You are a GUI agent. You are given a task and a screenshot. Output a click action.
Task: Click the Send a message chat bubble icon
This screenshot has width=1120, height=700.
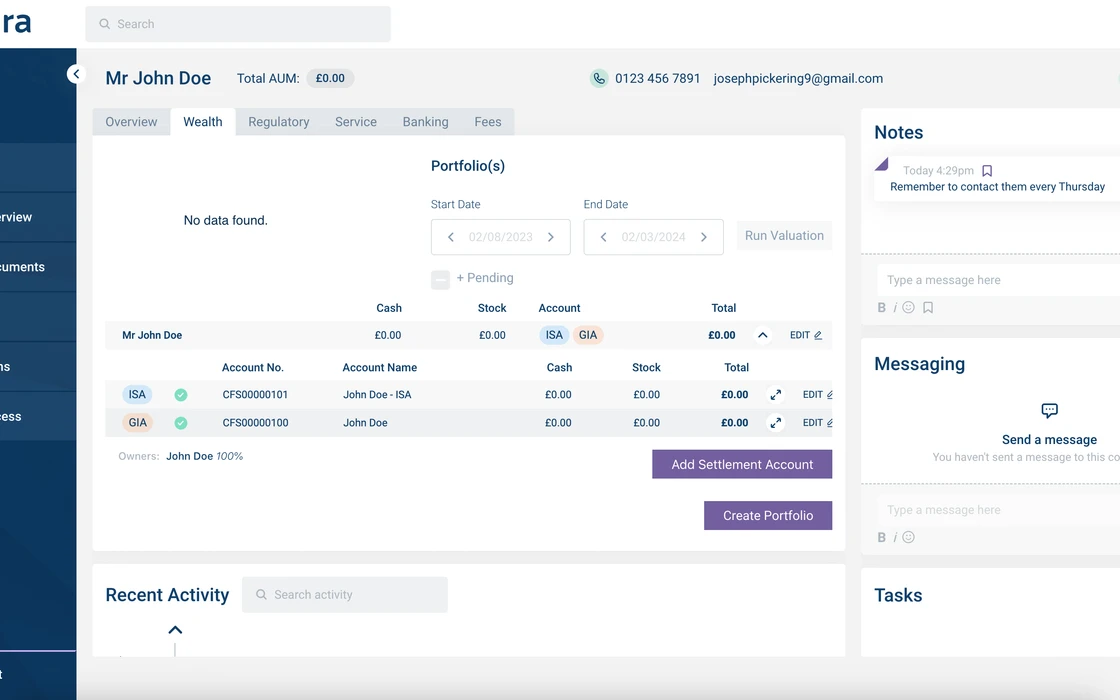(1049, 411)
